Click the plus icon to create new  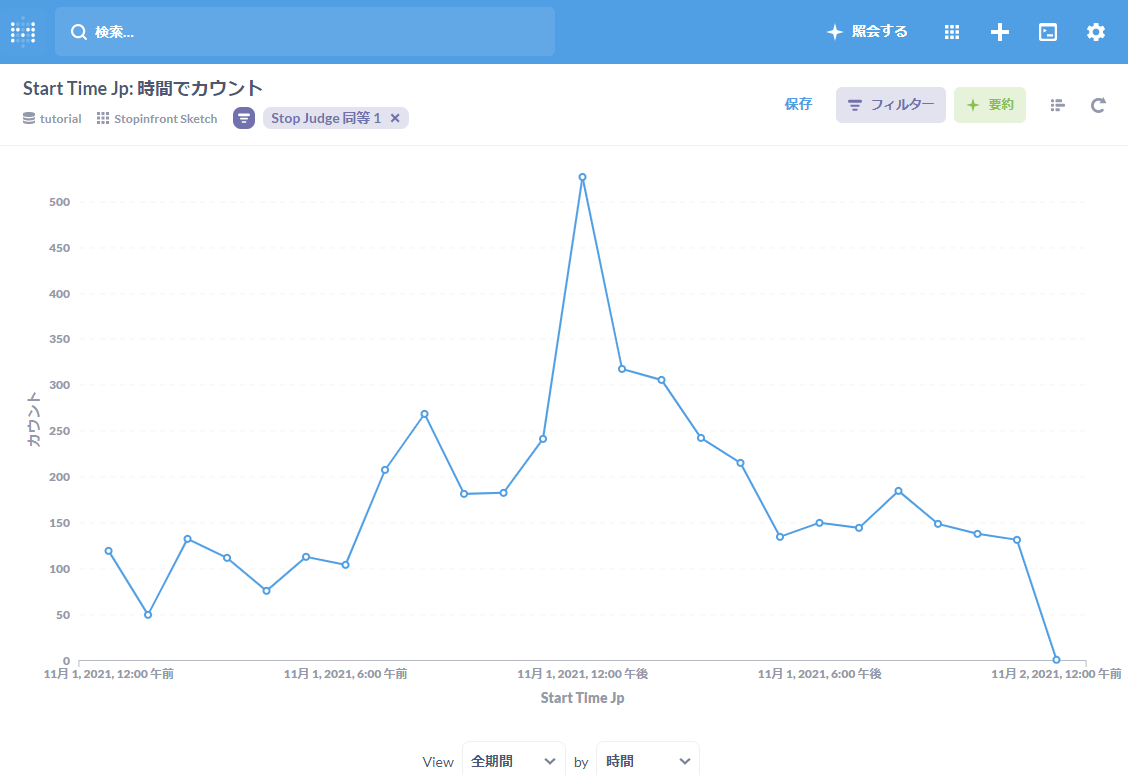[x=1000, y=32]
